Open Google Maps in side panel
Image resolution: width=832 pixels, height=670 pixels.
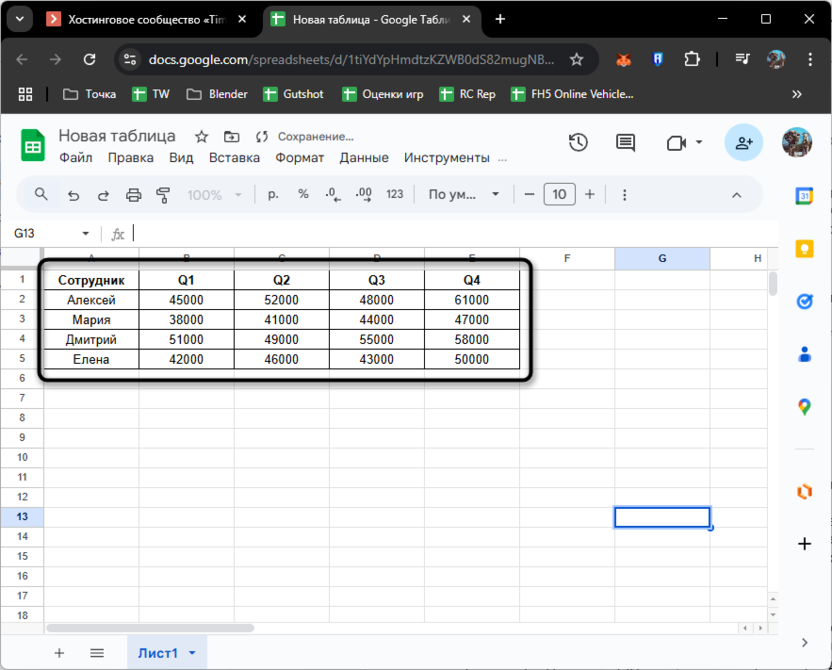point(804,406)
